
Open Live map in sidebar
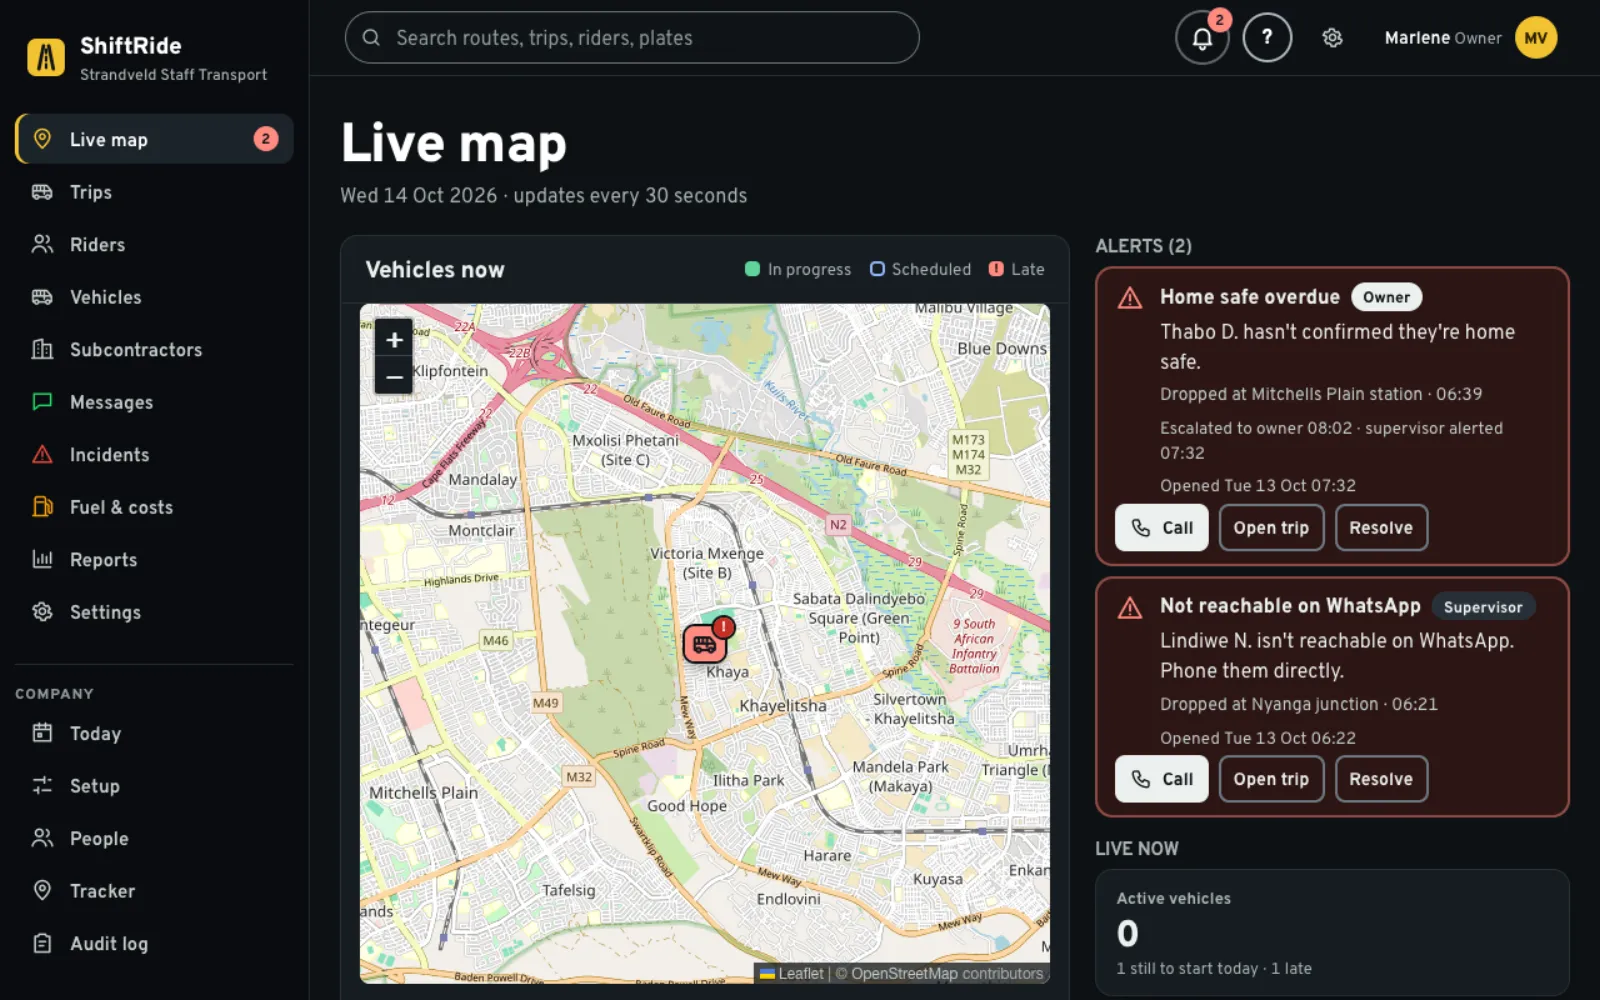(x=155, y=139)
